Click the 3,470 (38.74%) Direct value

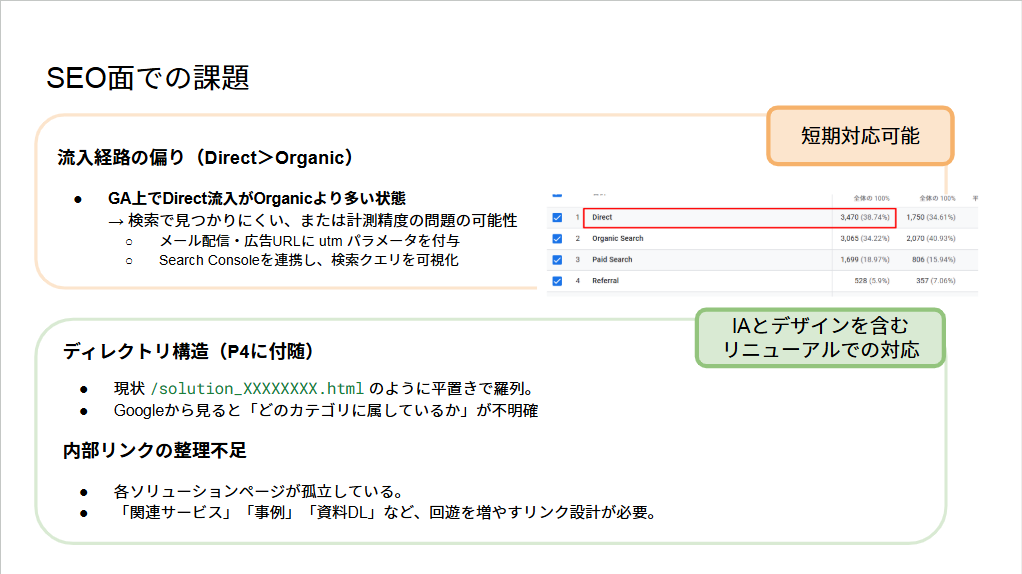pyautogui.click(x=866, y=217)
